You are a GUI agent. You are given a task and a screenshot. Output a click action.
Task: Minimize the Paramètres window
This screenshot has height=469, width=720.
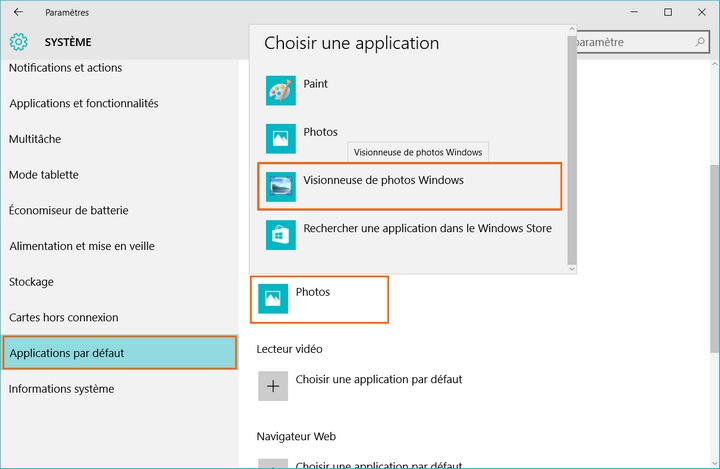point(634,12)
